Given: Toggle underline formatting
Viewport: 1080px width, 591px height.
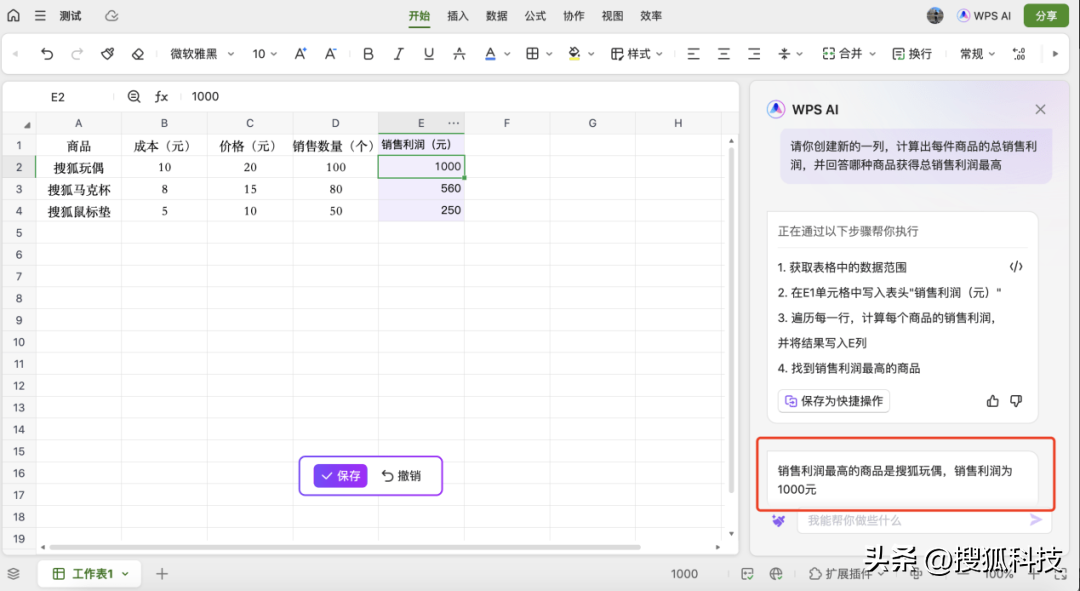Looking at the screenshot, I should [429, 54].
